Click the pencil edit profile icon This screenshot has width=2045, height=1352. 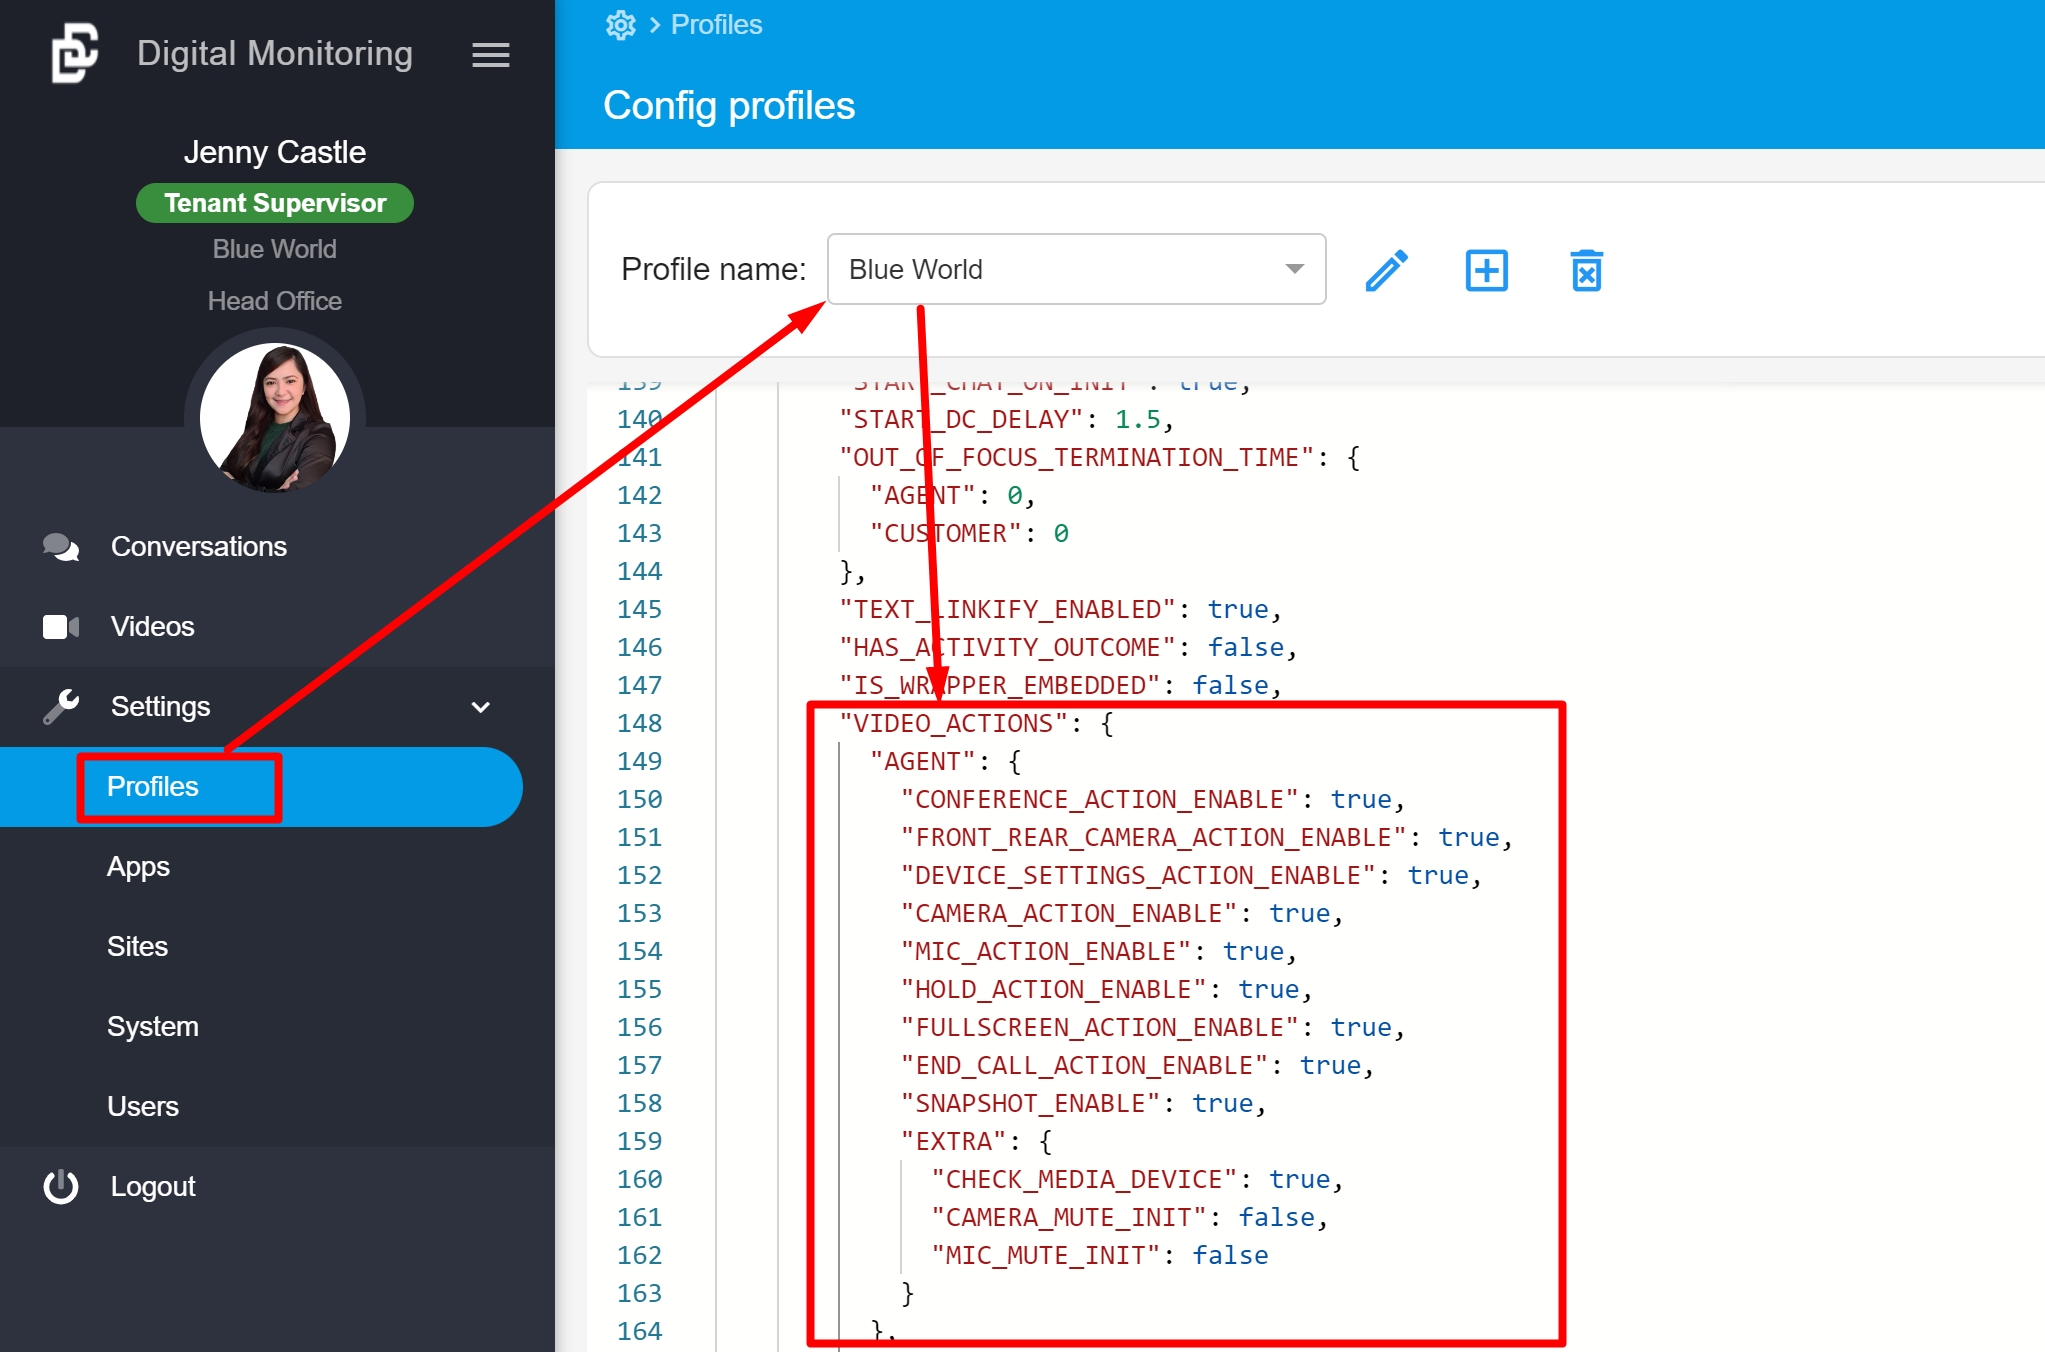[x=1386, y=270]
